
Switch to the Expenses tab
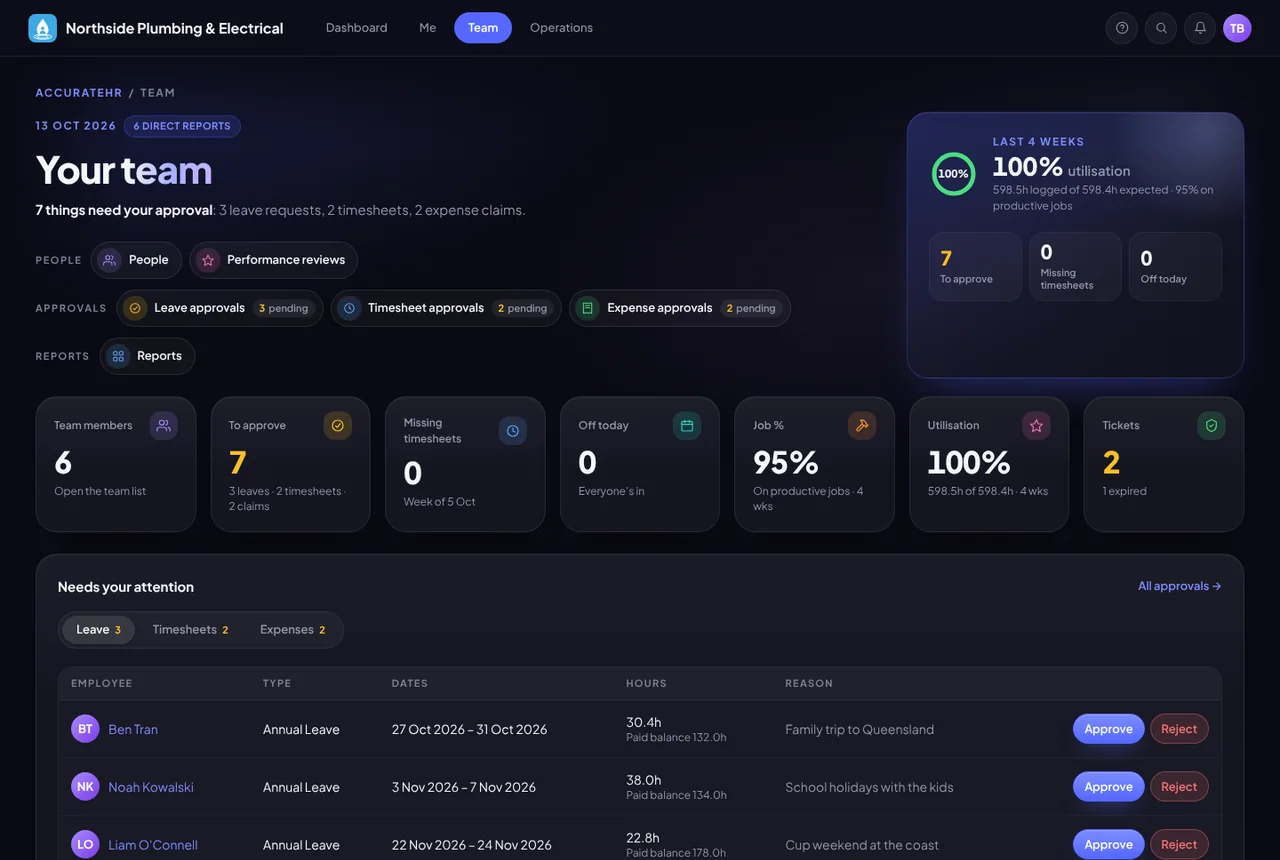[x=293, y=630]
